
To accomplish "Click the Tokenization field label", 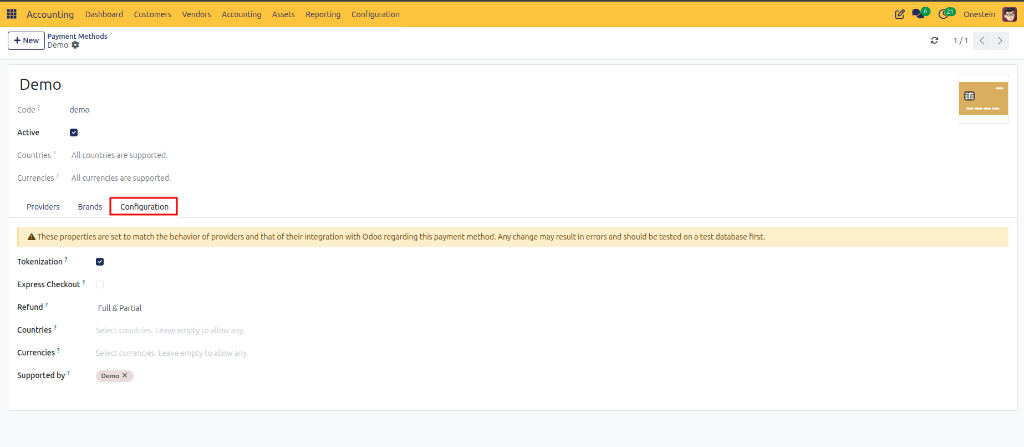I will point(40,261).
